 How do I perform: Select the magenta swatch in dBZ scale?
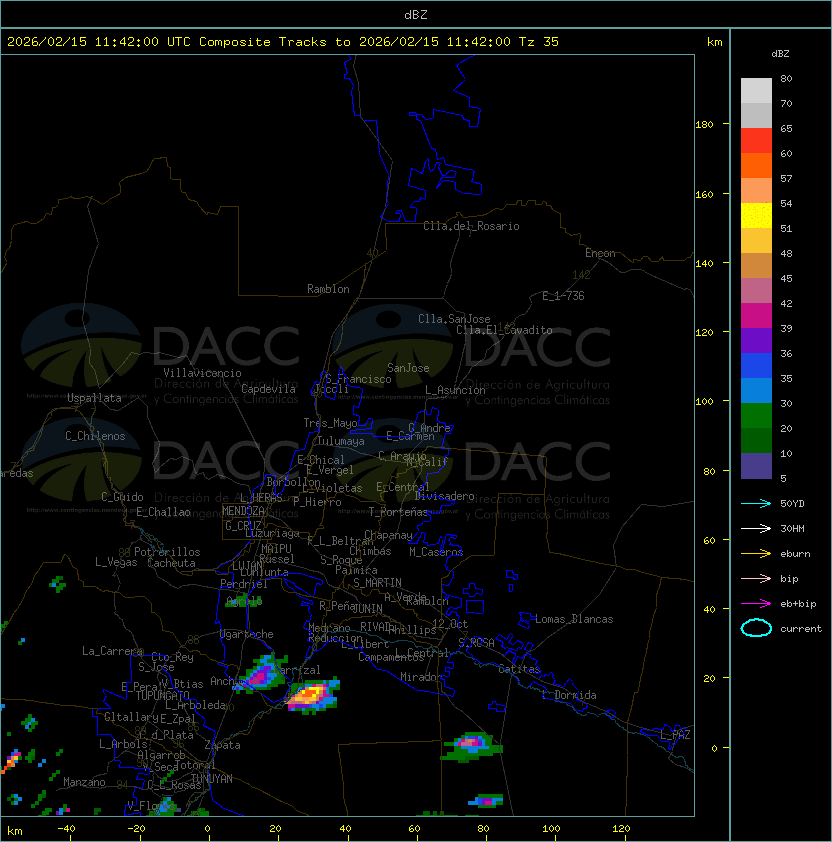pos(756,316)
